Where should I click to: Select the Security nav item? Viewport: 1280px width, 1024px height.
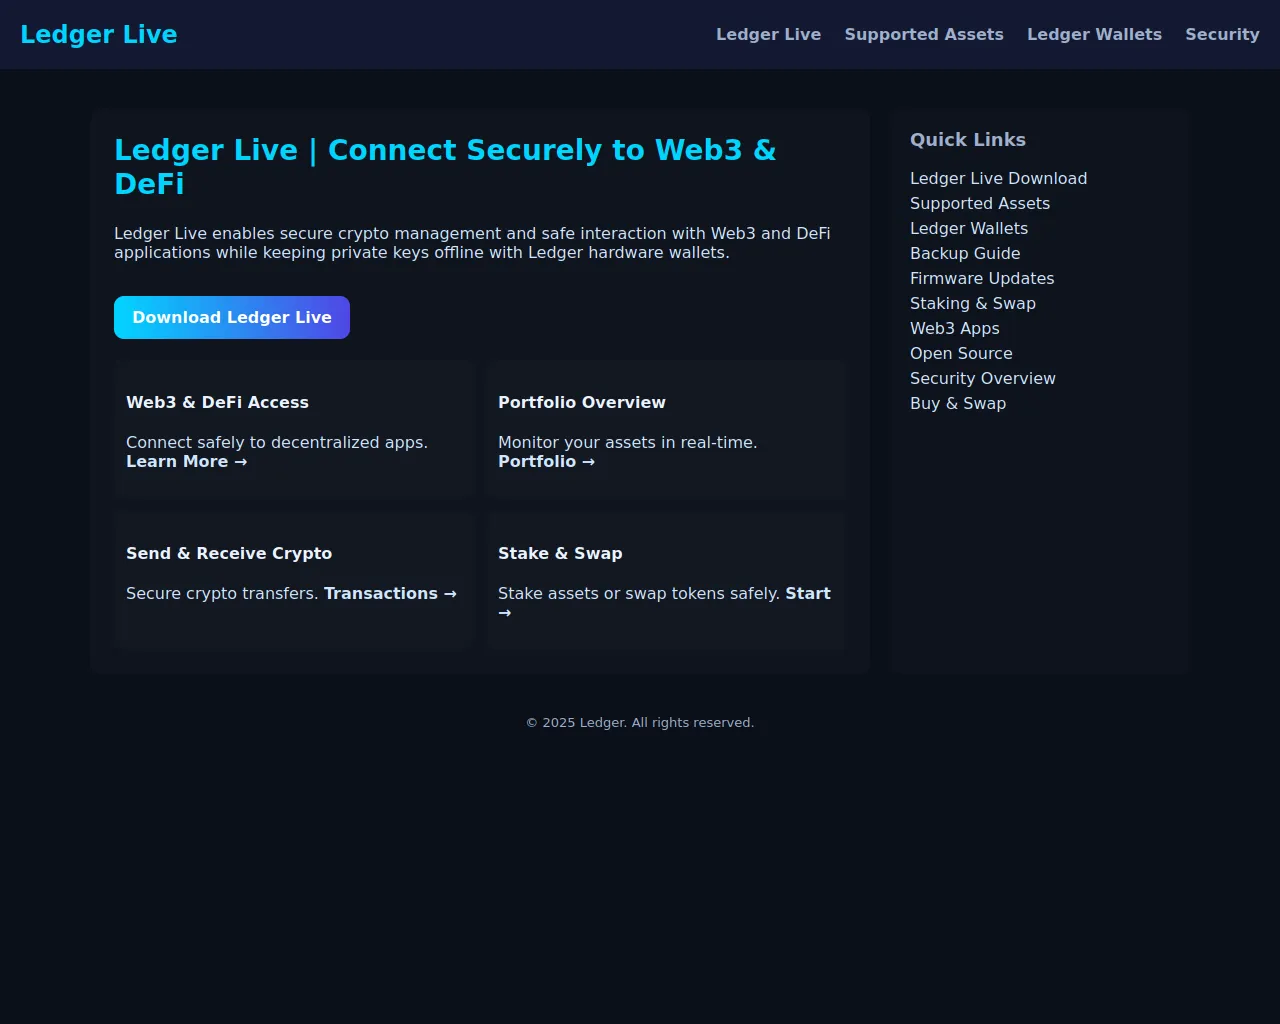pos(1222,34)
